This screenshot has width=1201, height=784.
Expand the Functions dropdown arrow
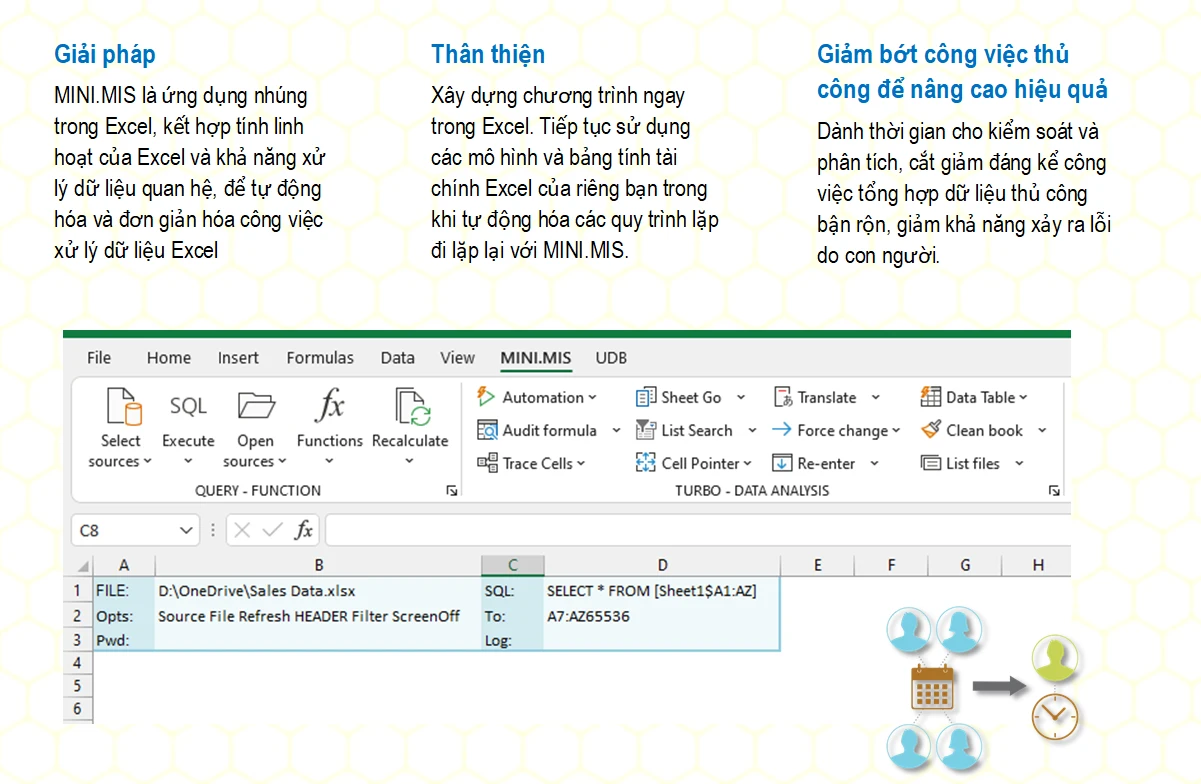point(330,462)
